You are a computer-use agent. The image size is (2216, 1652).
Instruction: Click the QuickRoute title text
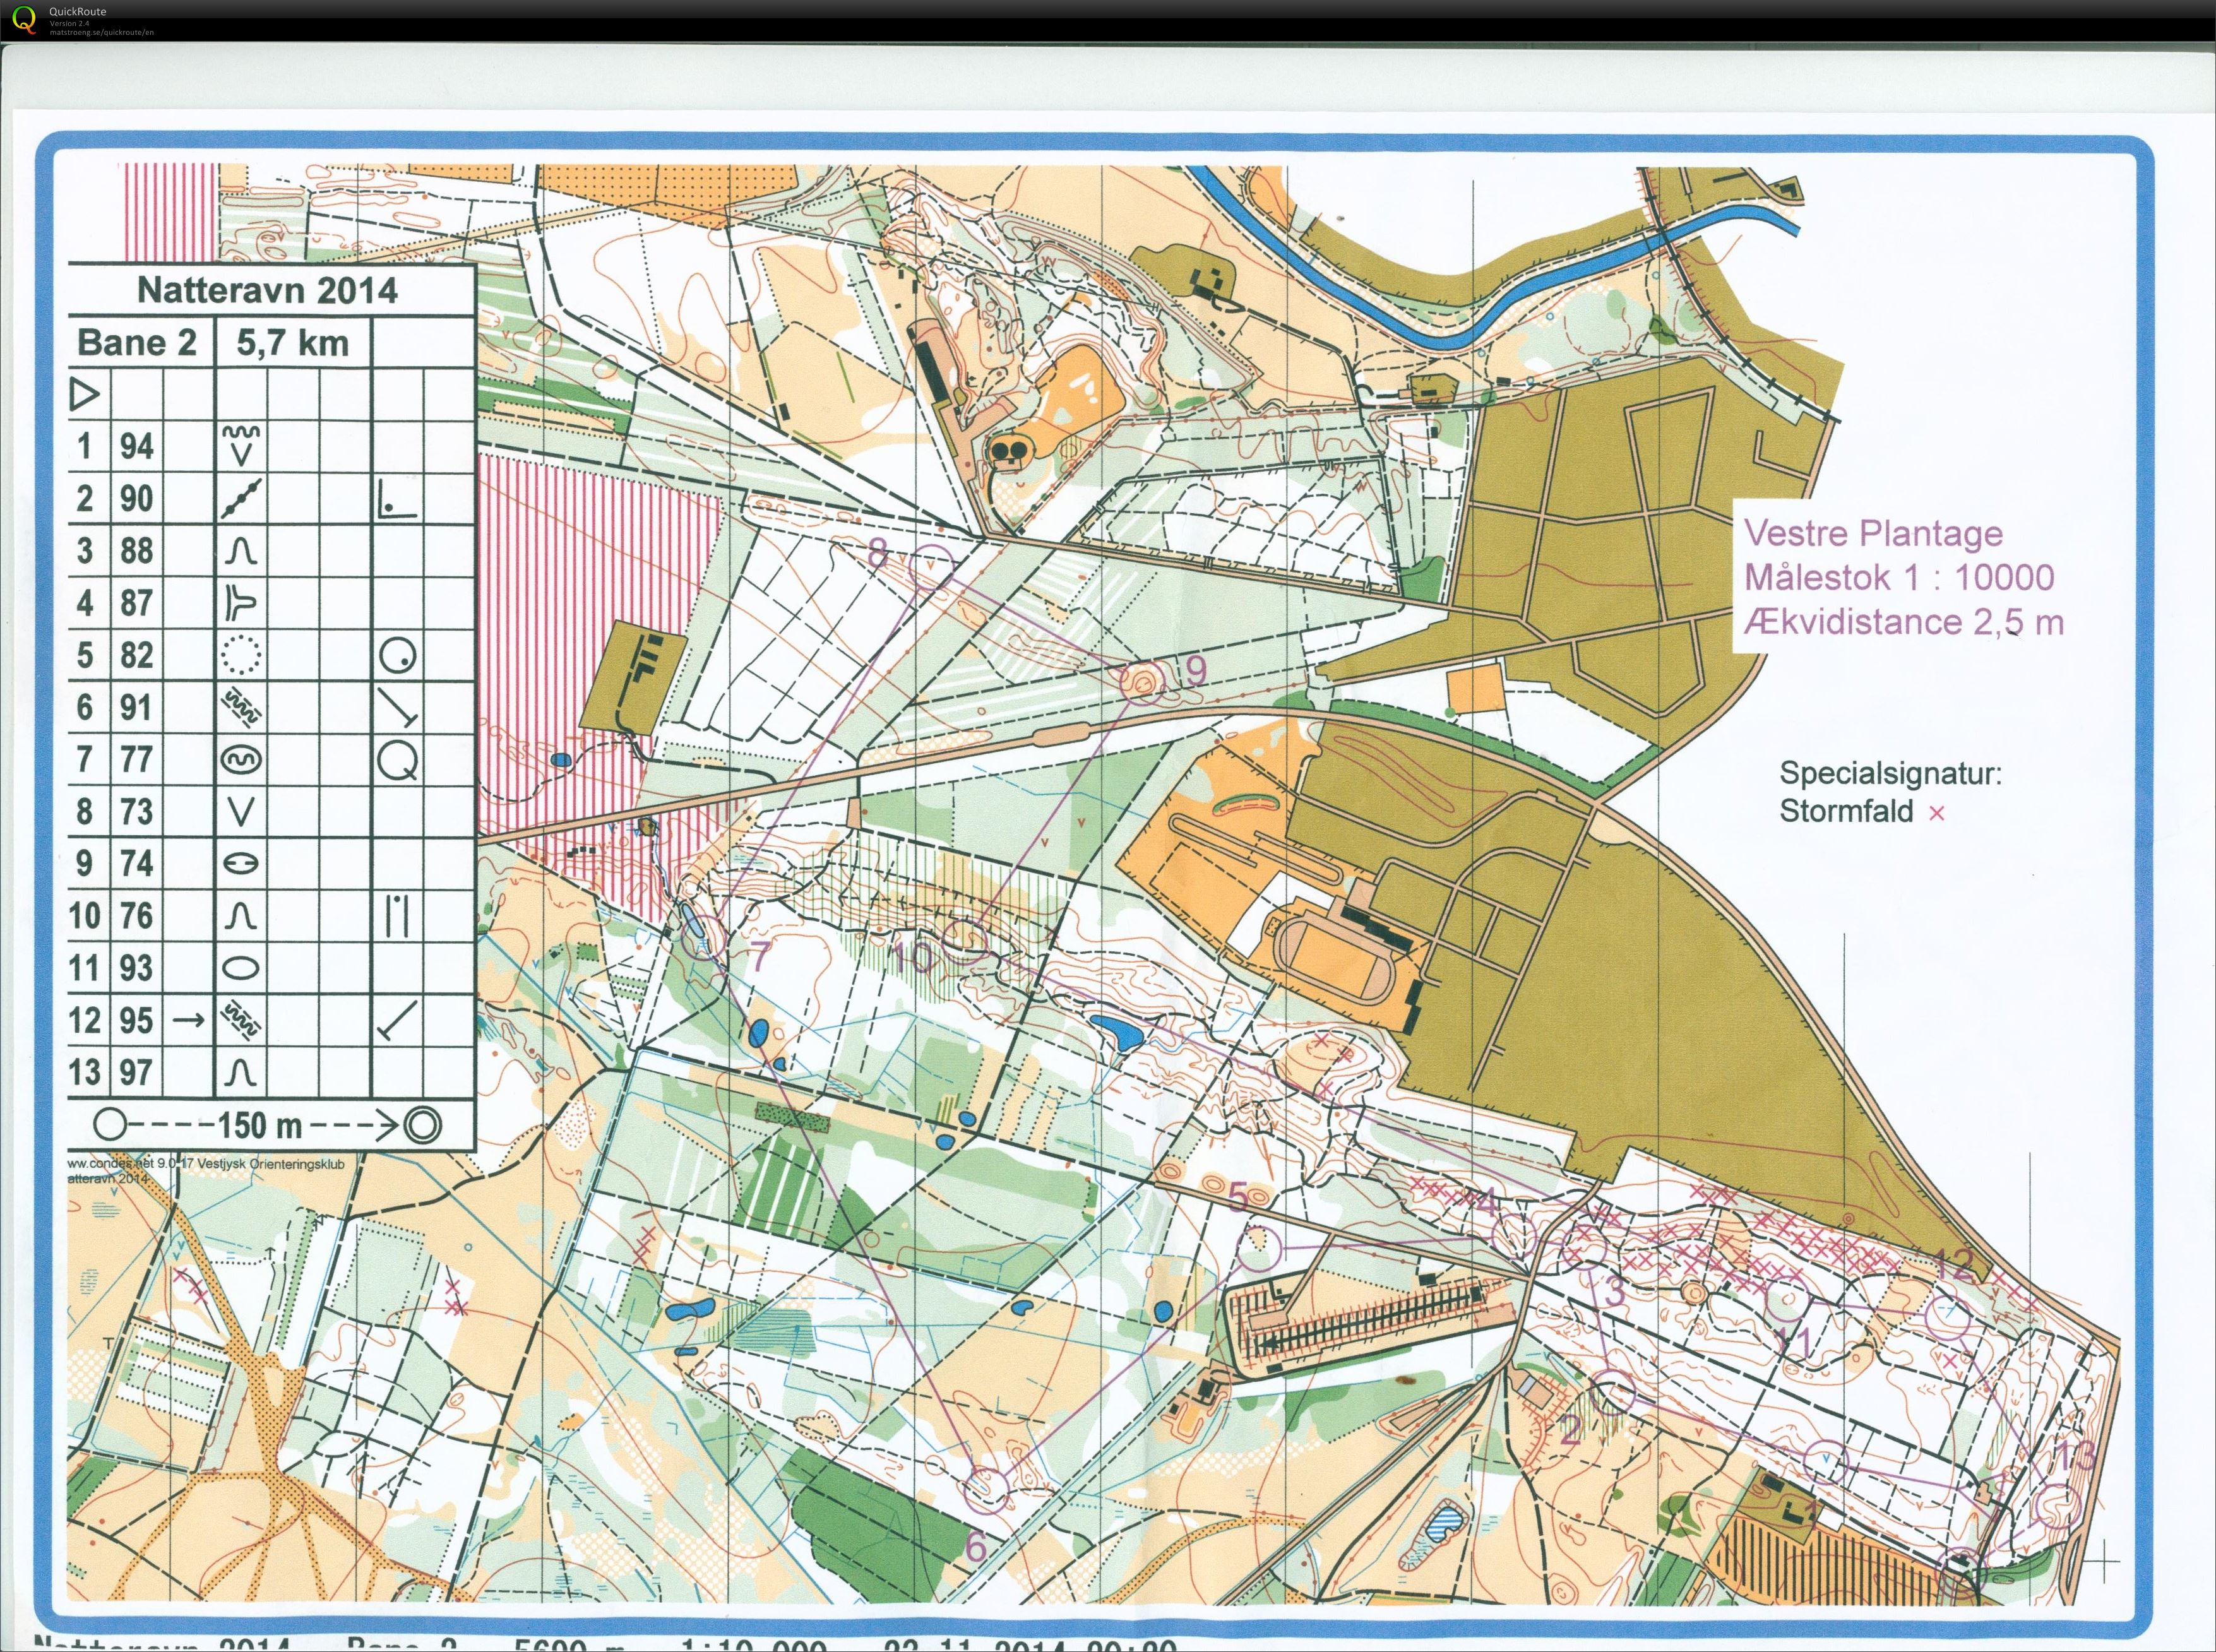(77, 12)
